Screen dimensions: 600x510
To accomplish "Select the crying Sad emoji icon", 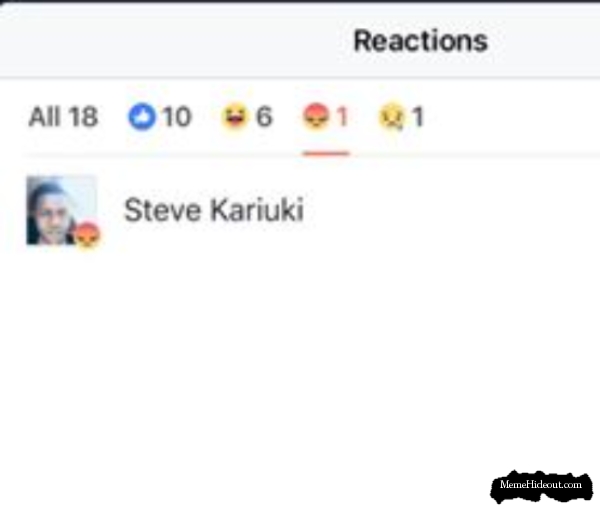I will click(x=391, y=117).
